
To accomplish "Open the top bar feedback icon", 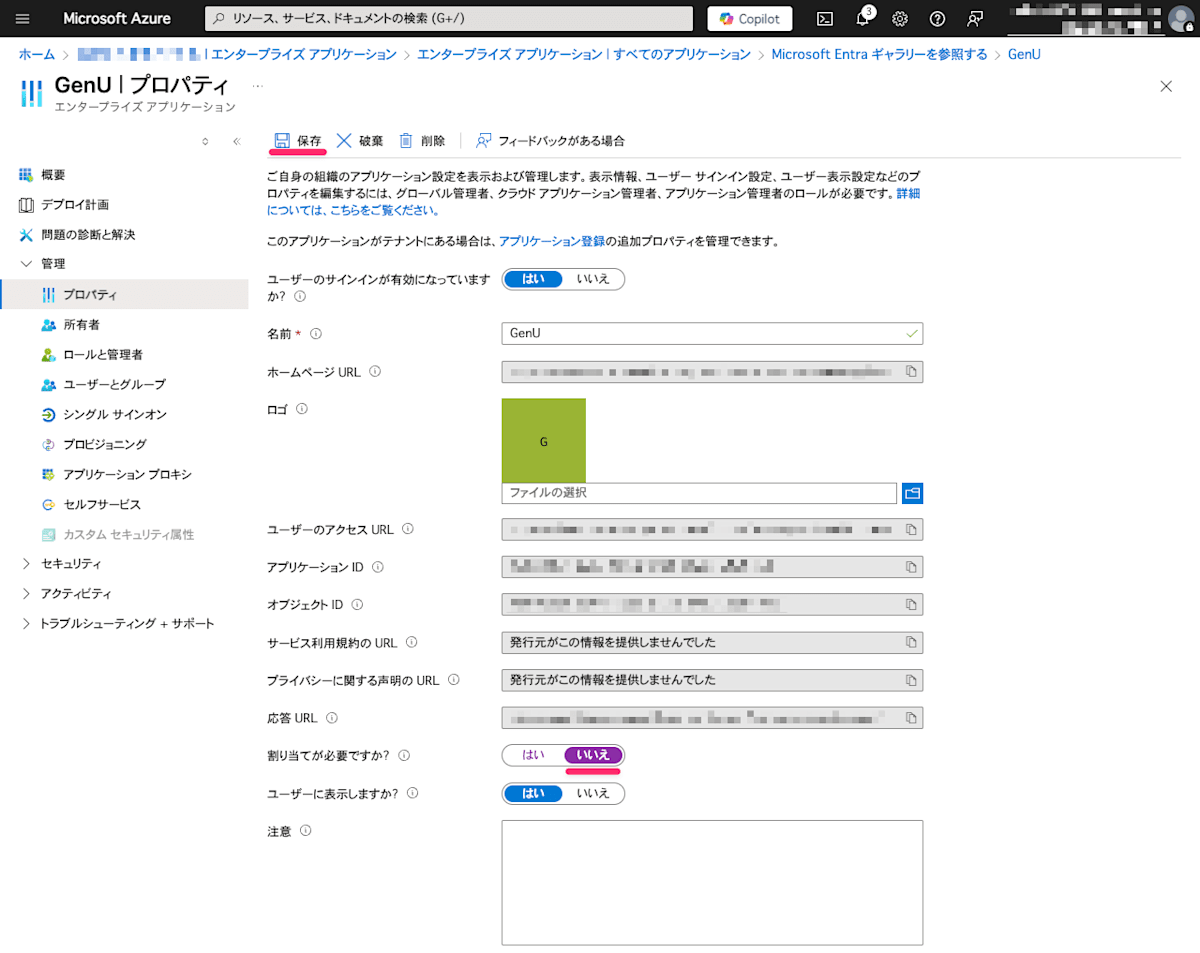I will click(975, 18).
